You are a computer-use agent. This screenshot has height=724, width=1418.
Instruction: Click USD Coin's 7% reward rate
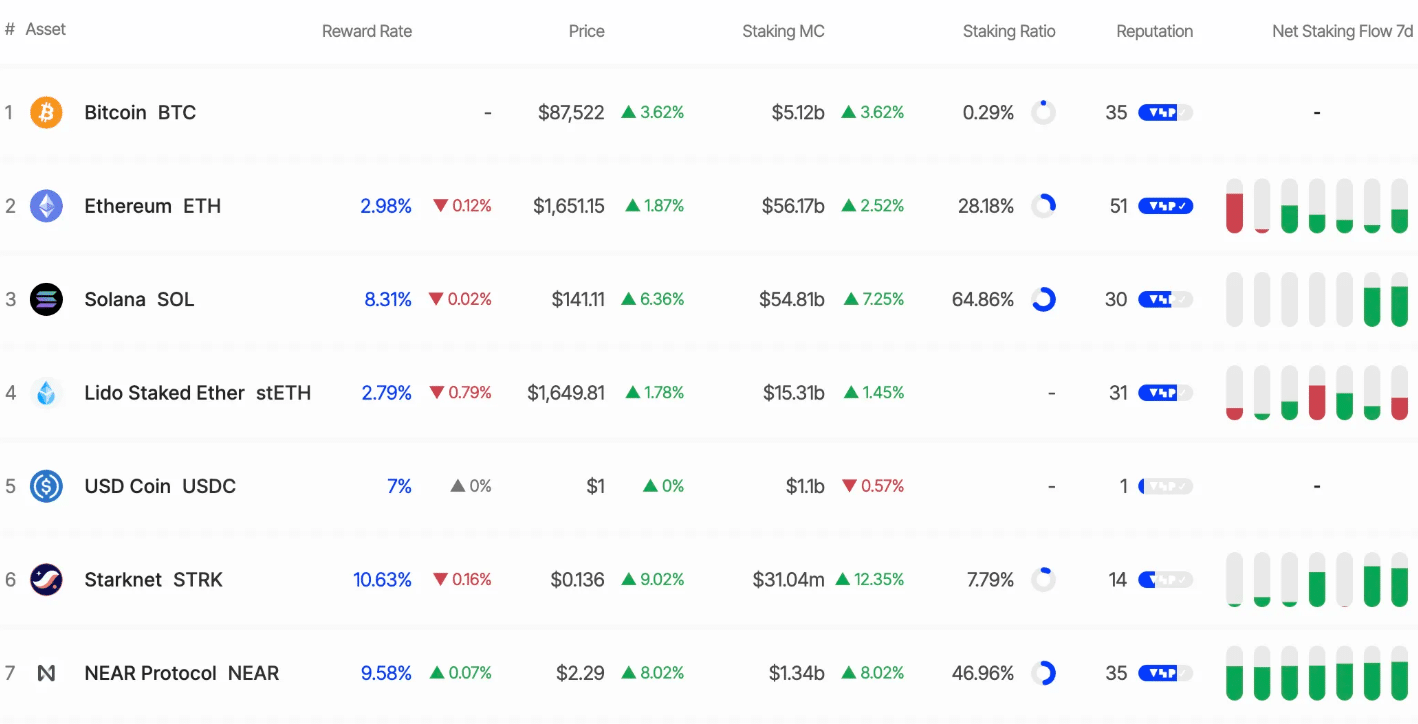pyautogui.click(x=400, y=486)
